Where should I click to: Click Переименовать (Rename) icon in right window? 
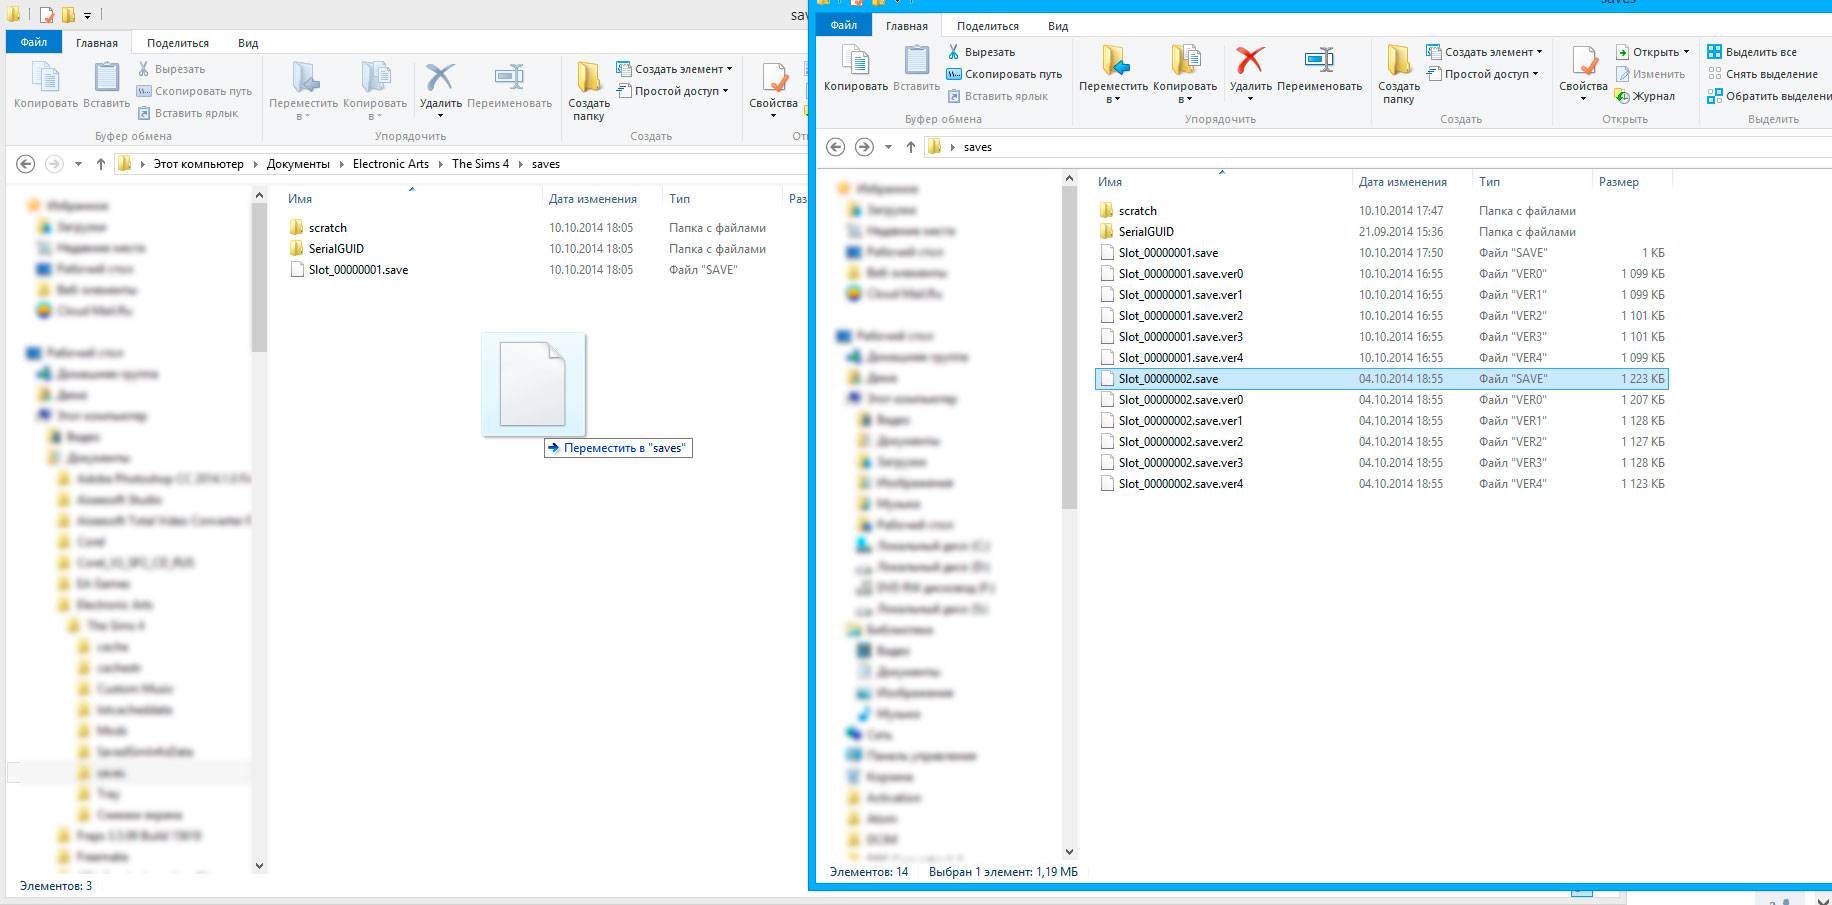[x=1319, y=63]
